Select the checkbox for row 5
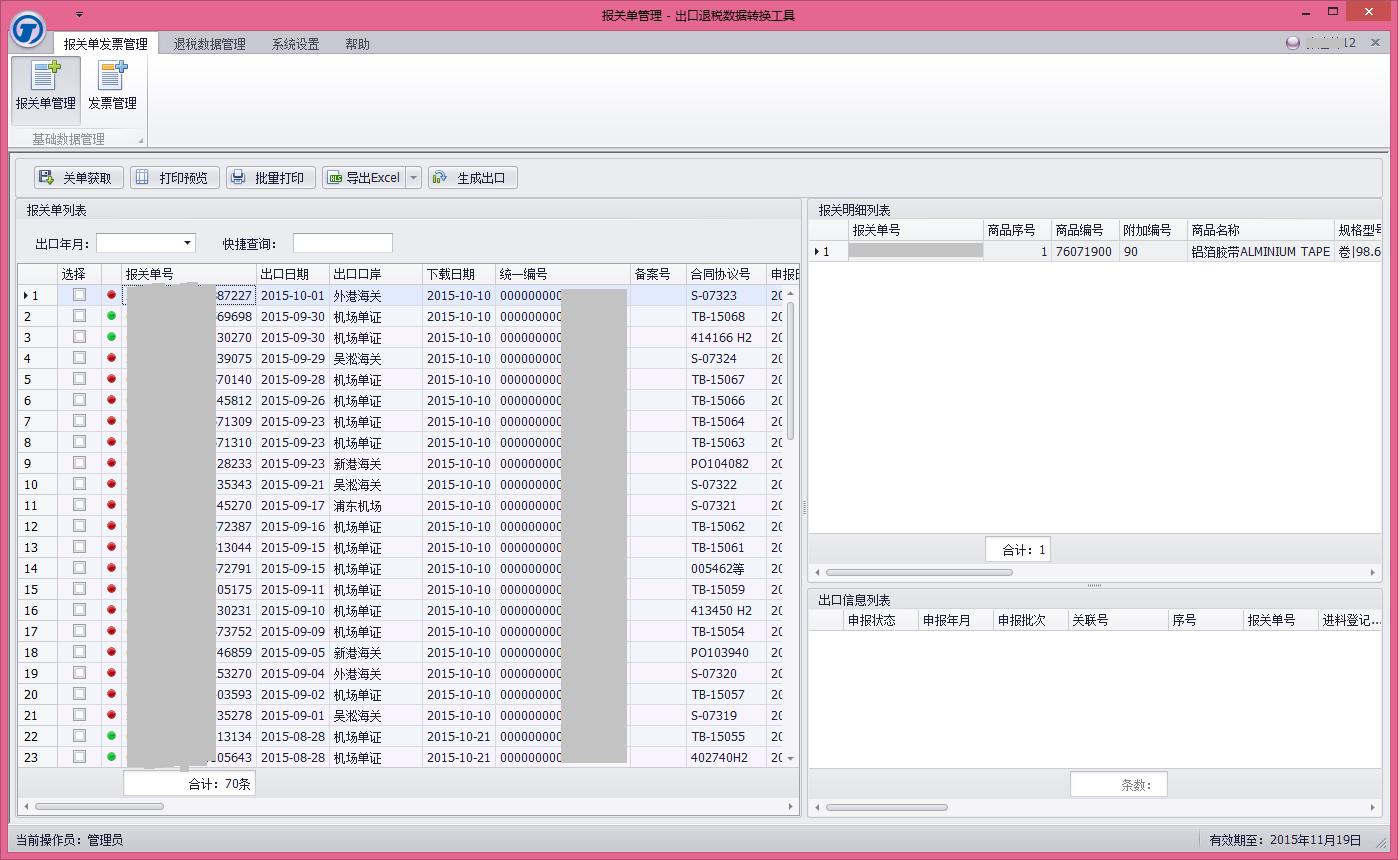The image size is (1398, 860). 79,379
